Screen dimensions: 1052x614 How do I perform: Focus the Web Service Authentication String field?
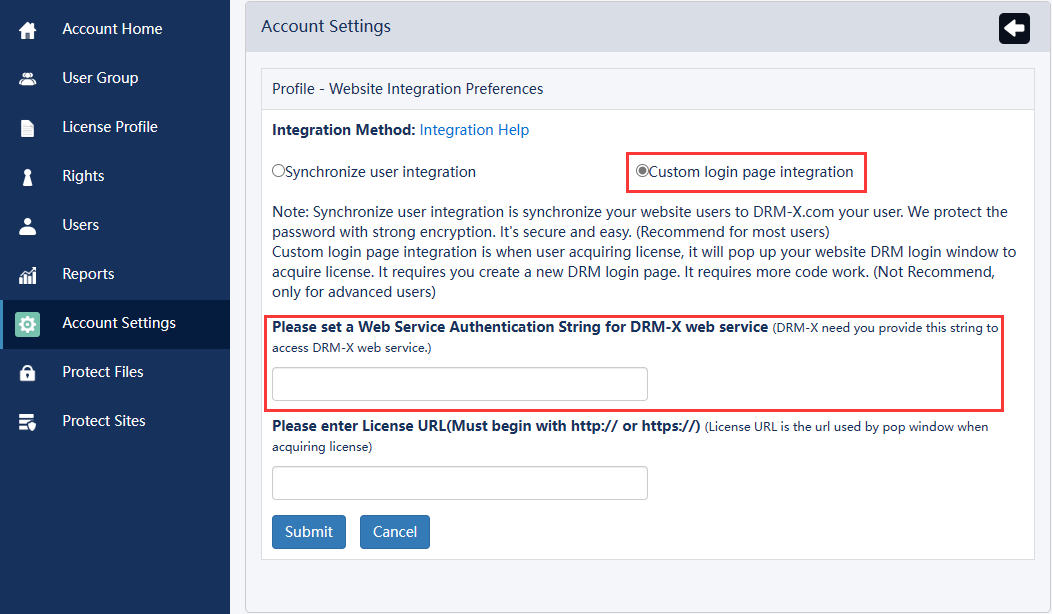[460, 384]
